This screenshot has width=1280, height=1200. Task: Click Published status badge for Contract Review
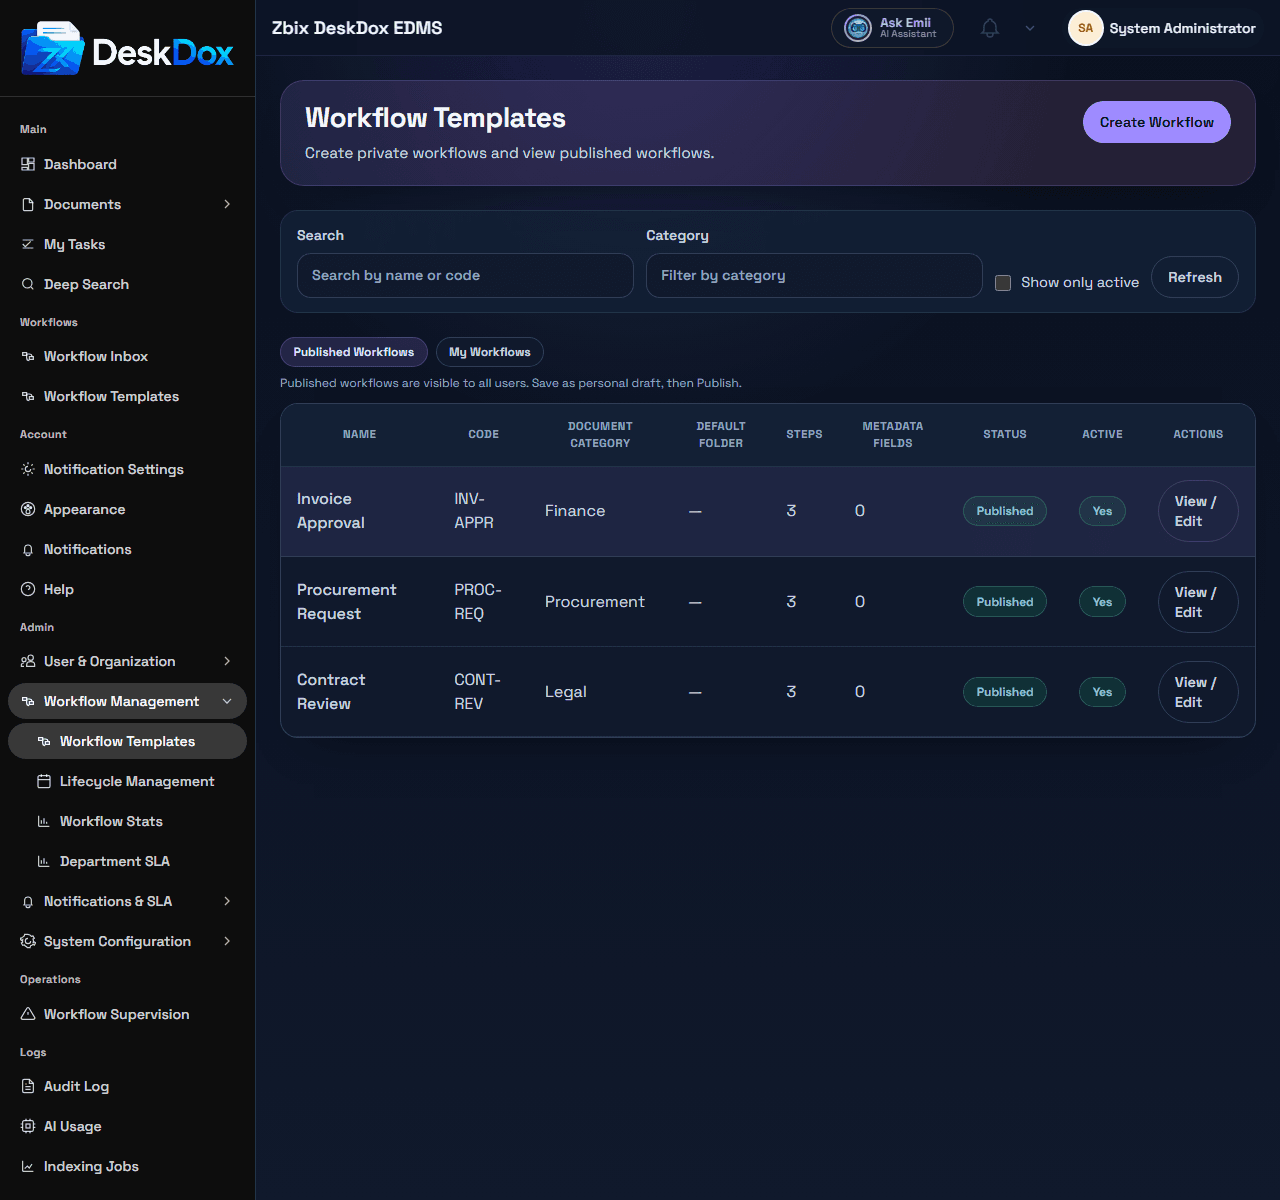click(1005, 692)
